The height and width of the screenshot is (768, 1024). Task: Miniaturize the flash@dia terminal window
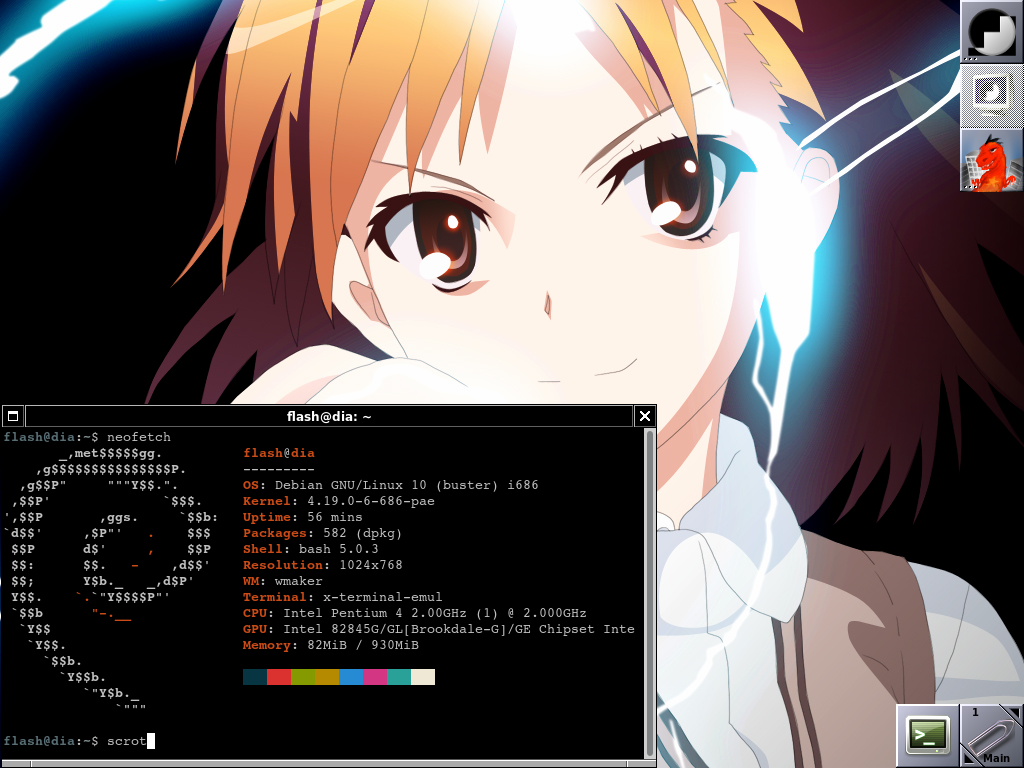13,416
